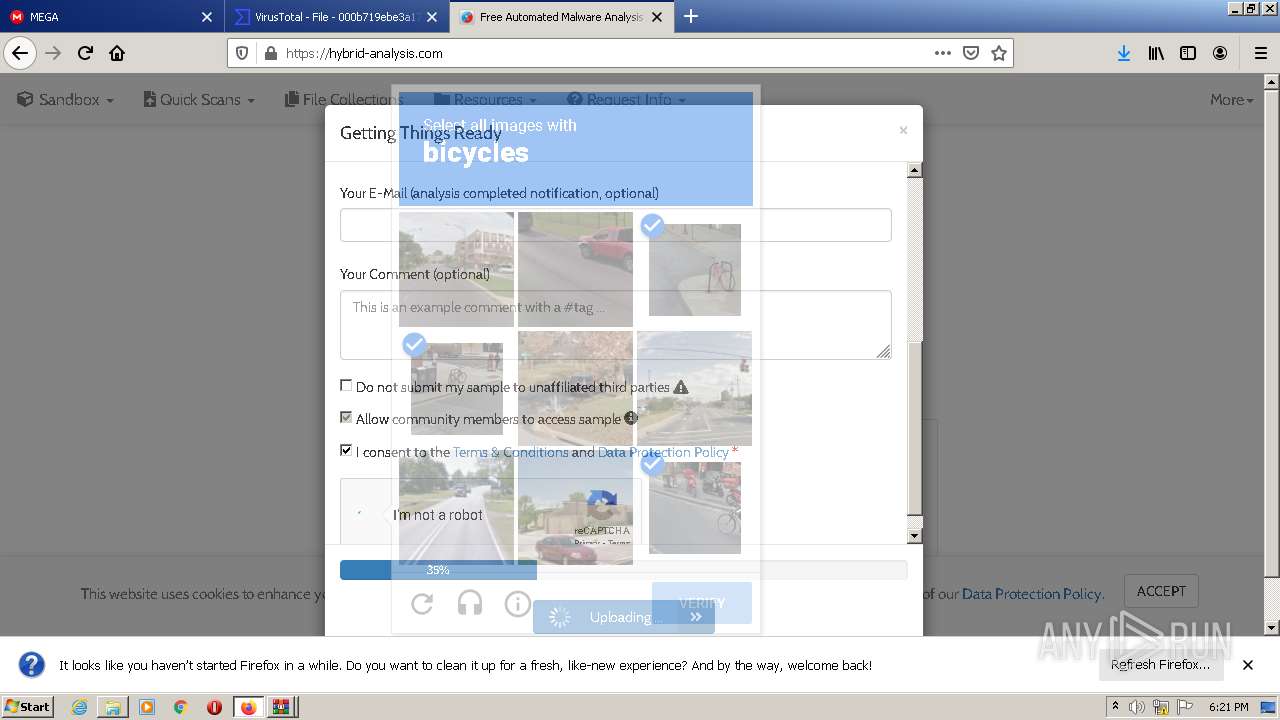1280x720 pixels.
Task: Focus the E-Mail notification input field
Action: (615, 225)
